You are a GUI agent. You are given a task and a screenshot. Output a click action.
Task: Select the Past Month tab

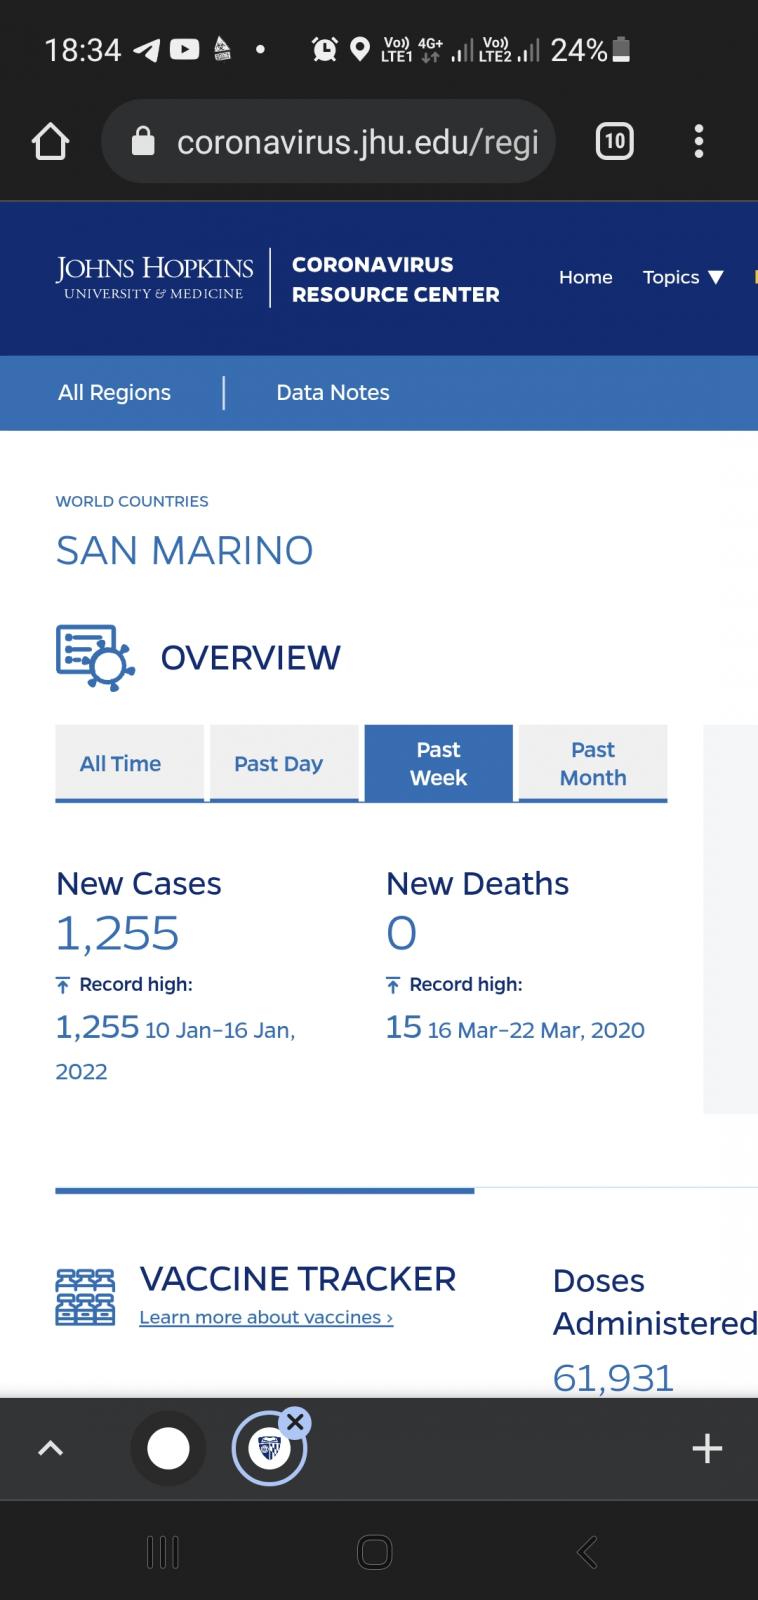coord(593,763)
